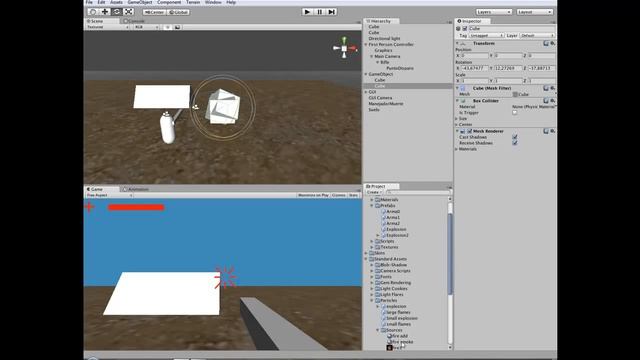The height and width of the screenshot is (360, 640).
Task: Select the Scale tool in toolbar
Action: pos(128,12)
